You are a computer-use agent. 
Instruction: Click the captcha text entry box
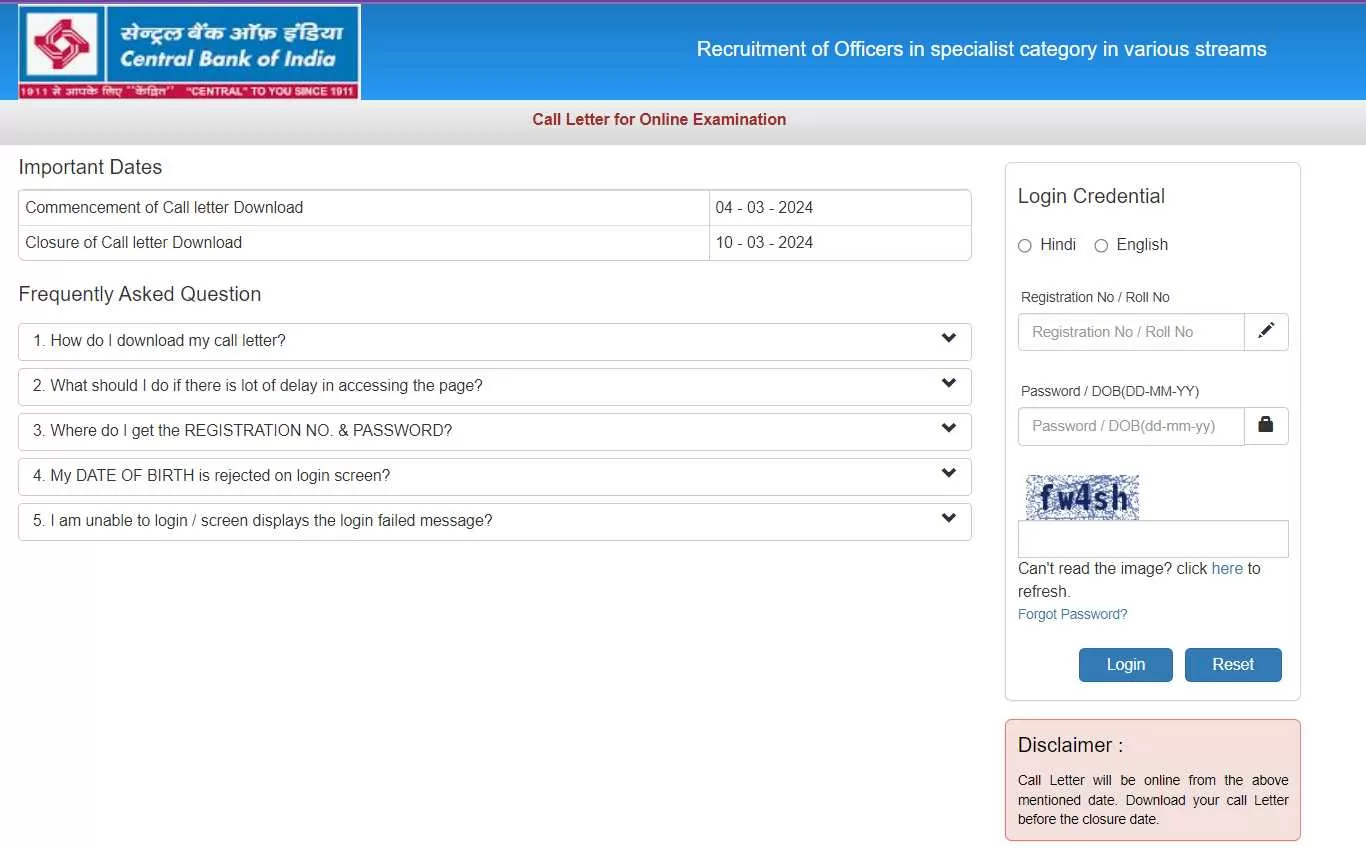pyautogui.click(x=1152, y=539)
